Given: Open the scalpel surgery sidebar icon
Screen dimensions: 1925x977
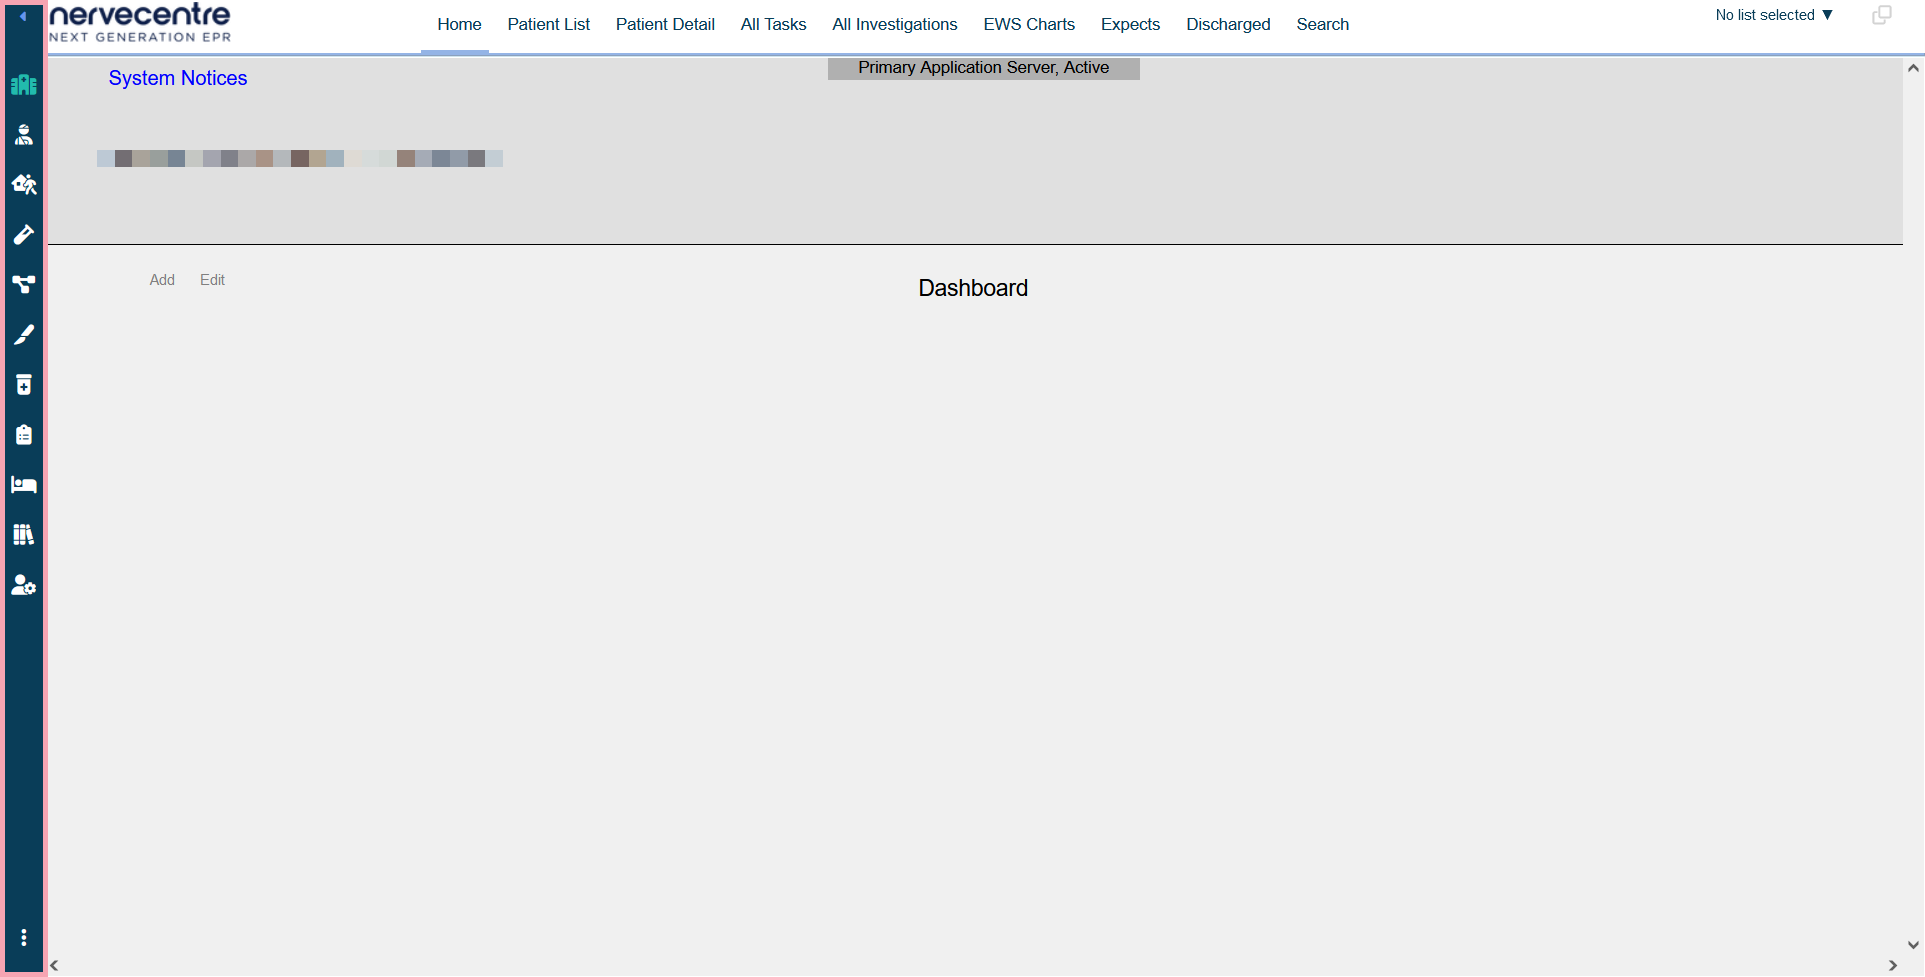Looking at the screenshot, I should [24, 335].
